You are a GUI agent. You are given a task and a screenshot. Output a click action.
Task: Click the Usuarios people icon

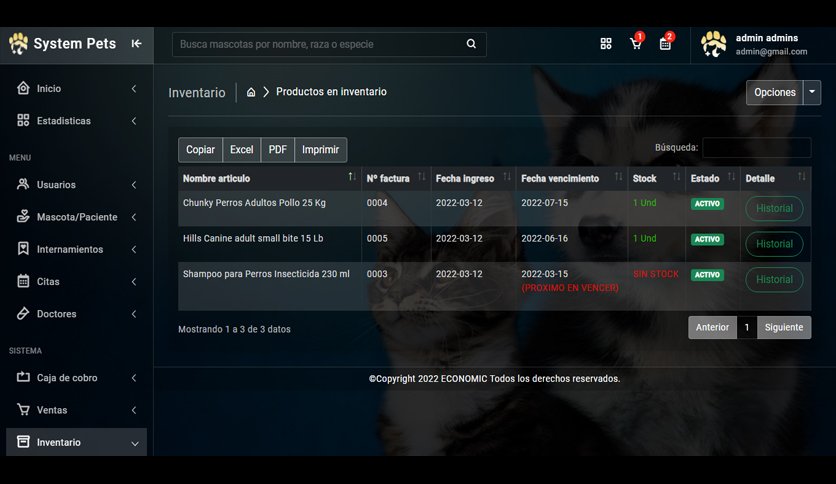(23, 184)
